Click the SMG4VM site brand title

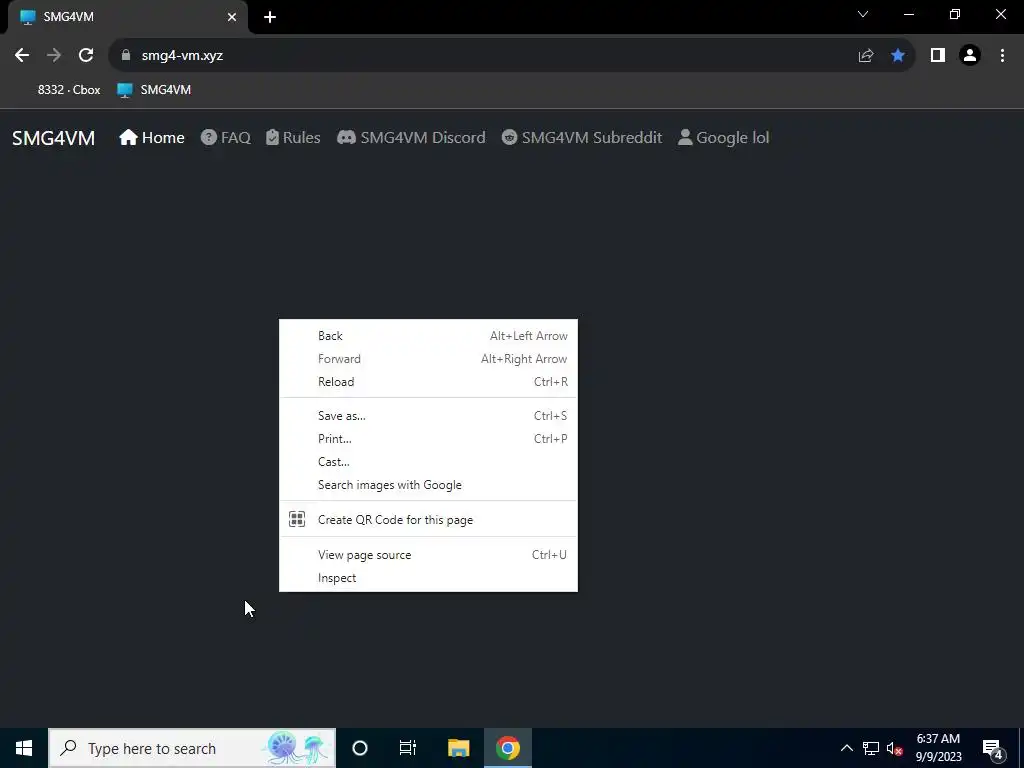pos(54,138)
